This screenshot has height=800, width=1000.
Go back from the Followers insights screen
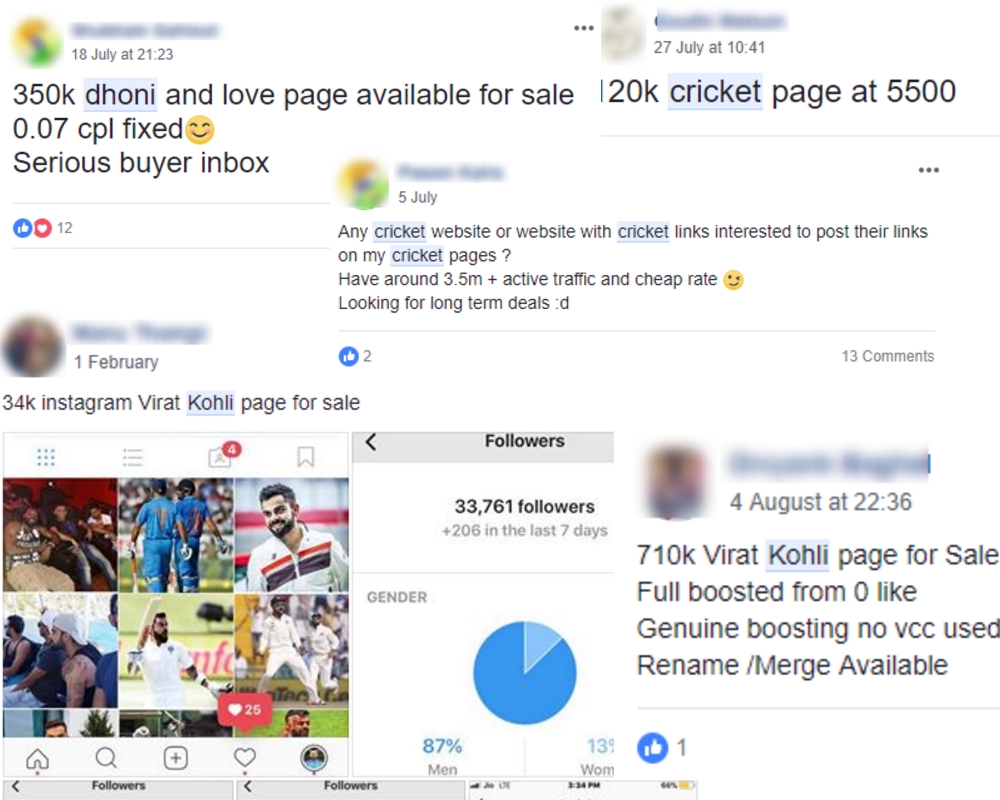pyautogui.click(x=371, y=442)
